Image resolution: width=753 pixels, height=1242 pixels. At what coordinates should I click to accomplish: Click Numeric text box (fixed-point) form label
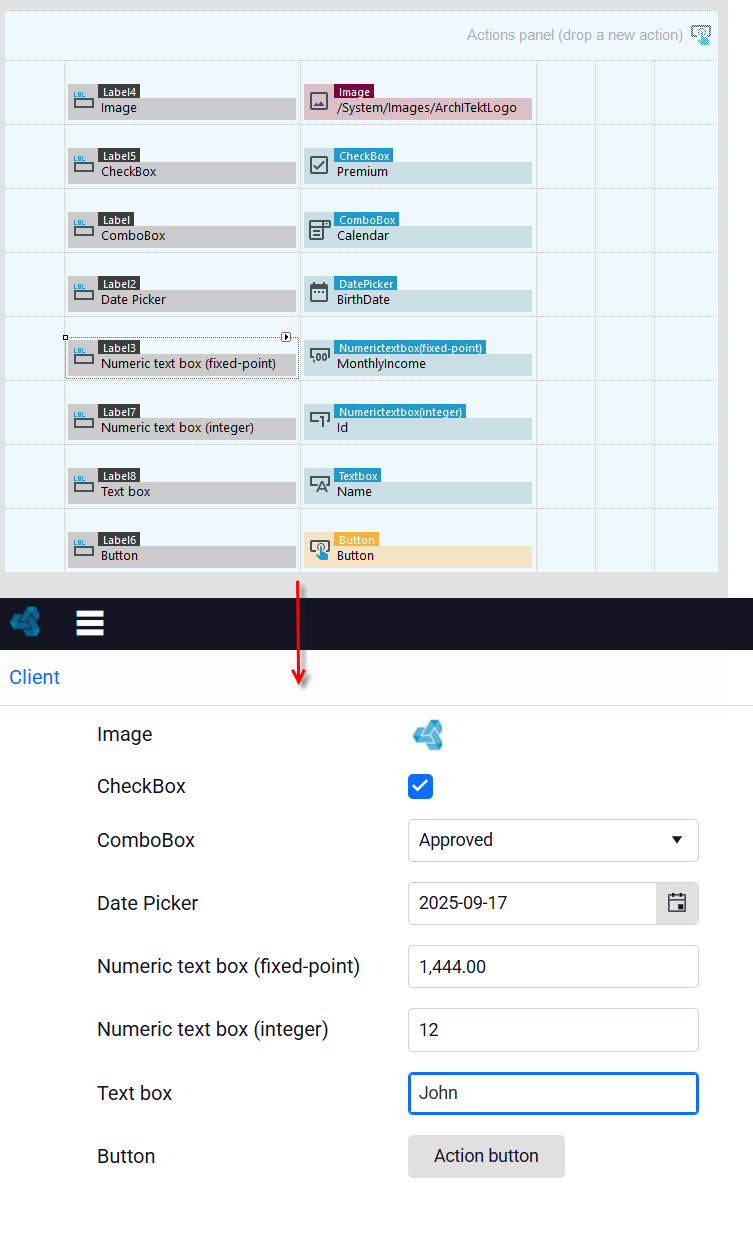[x=228, y=967]
